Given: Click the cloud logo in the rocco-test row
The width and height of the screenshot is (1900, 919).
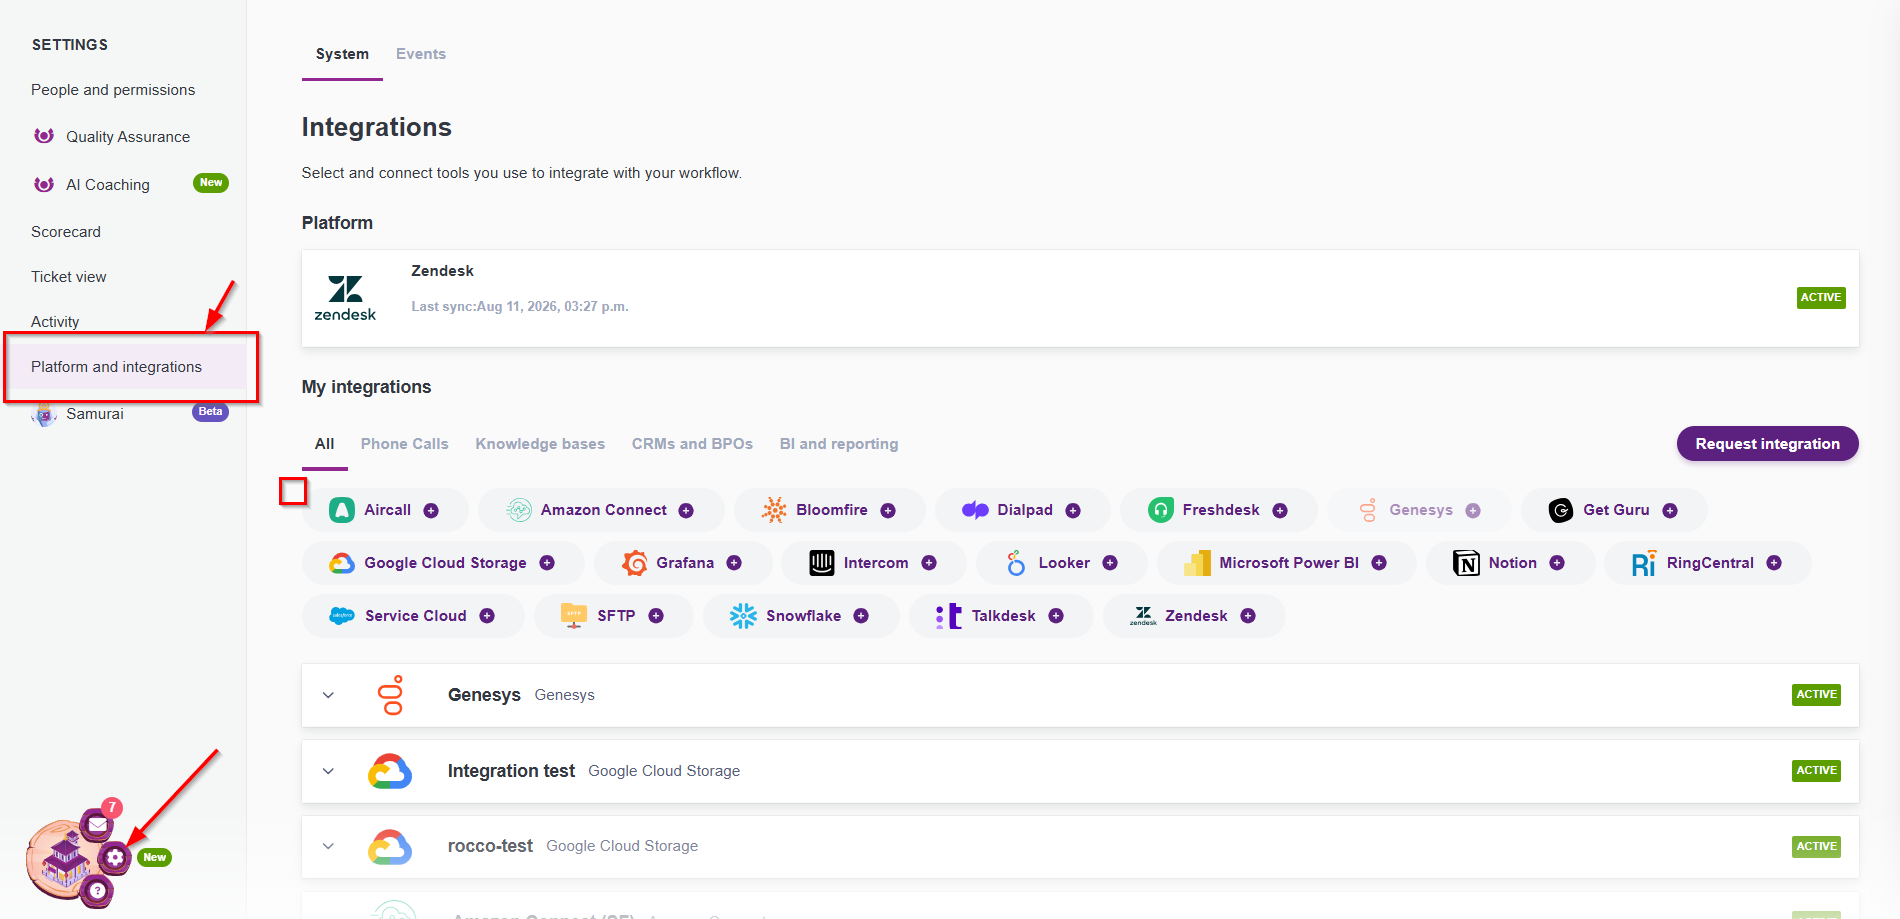Looking at the screenshot, I should [390, 847].
